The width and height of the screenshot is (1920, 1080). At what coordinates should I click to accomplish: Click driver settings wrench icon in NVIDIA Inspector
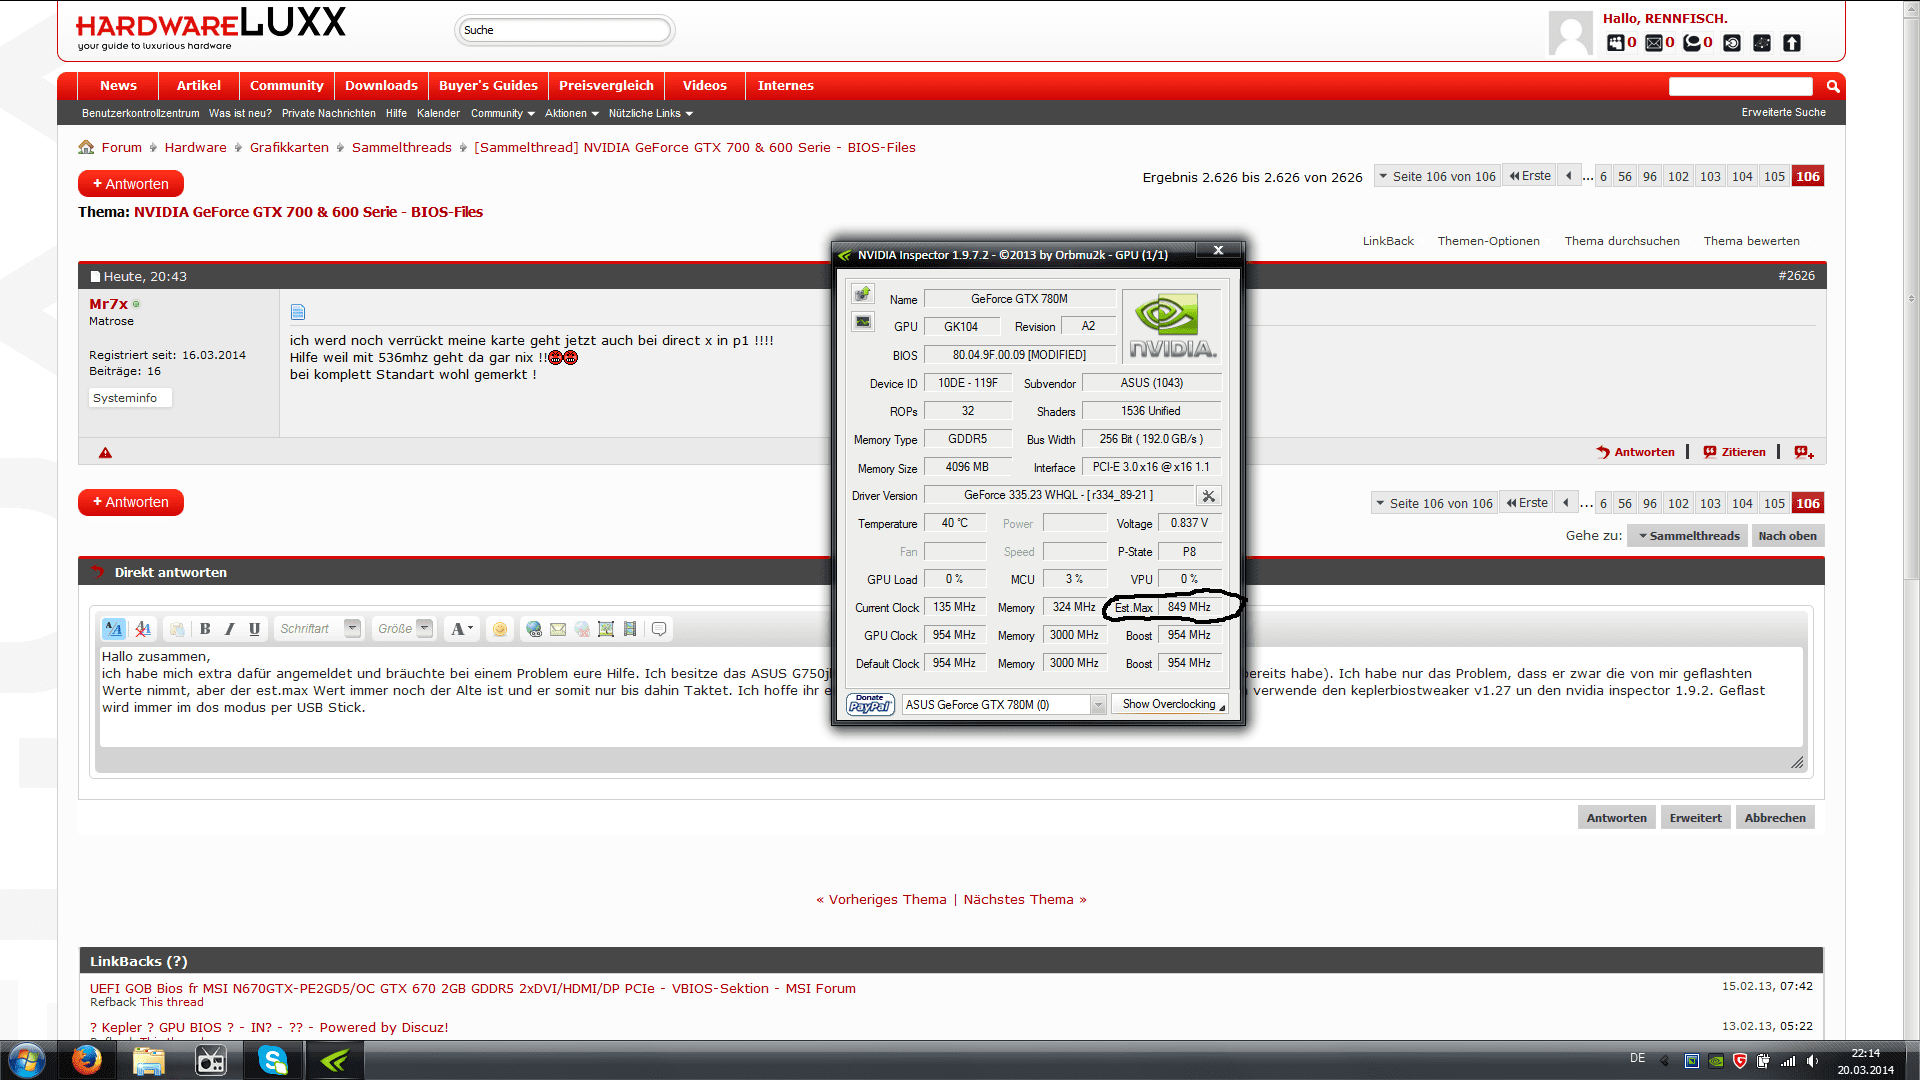1208,496
